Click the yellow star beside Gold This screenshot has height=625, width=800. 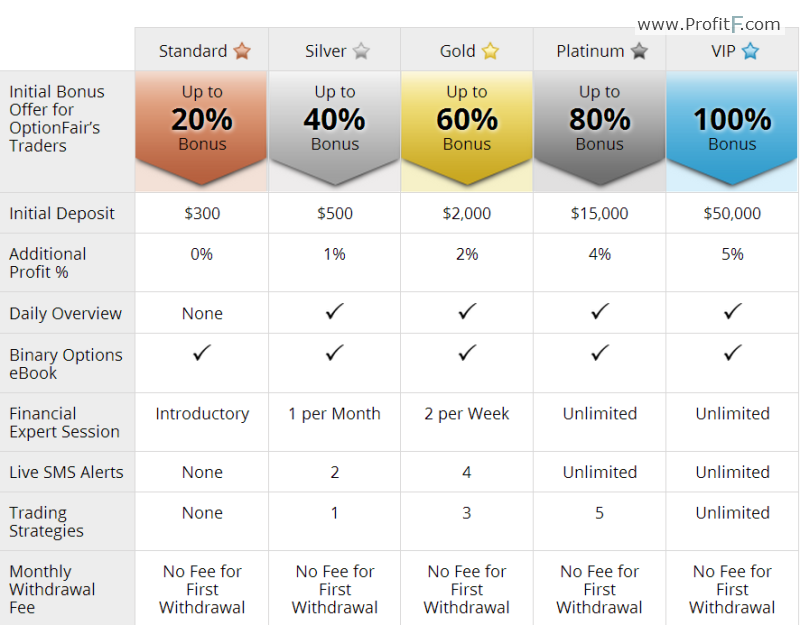coord(490,51)
